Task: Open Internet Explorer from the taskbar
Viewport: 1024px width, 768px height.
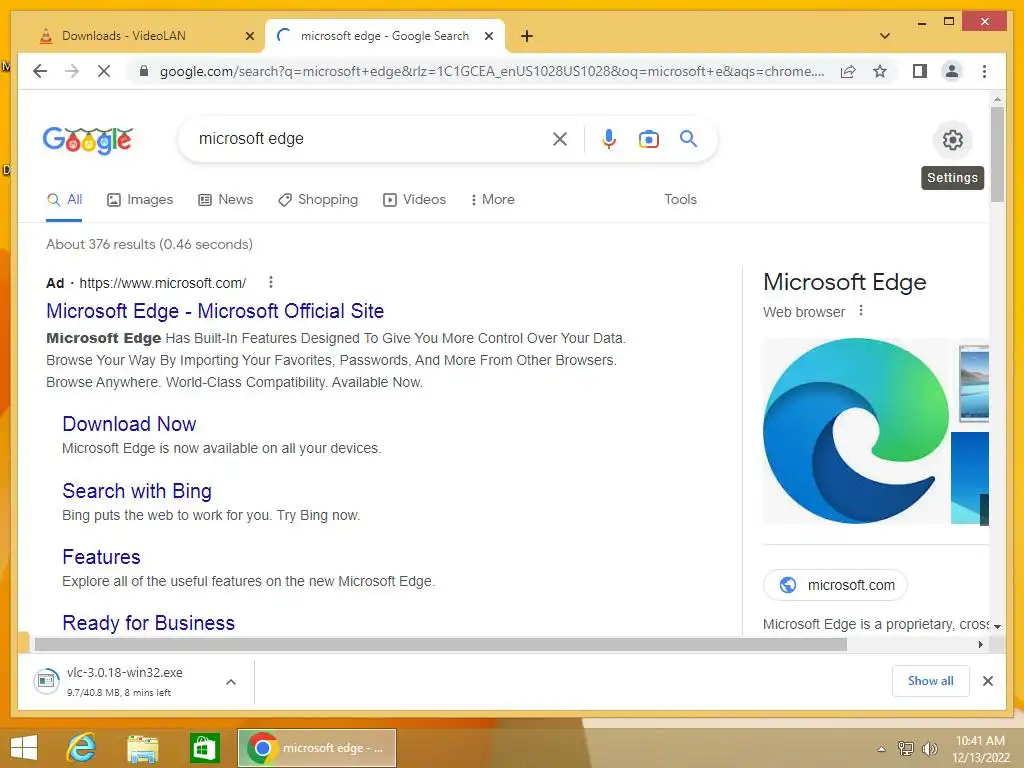Action: (82, 748)
